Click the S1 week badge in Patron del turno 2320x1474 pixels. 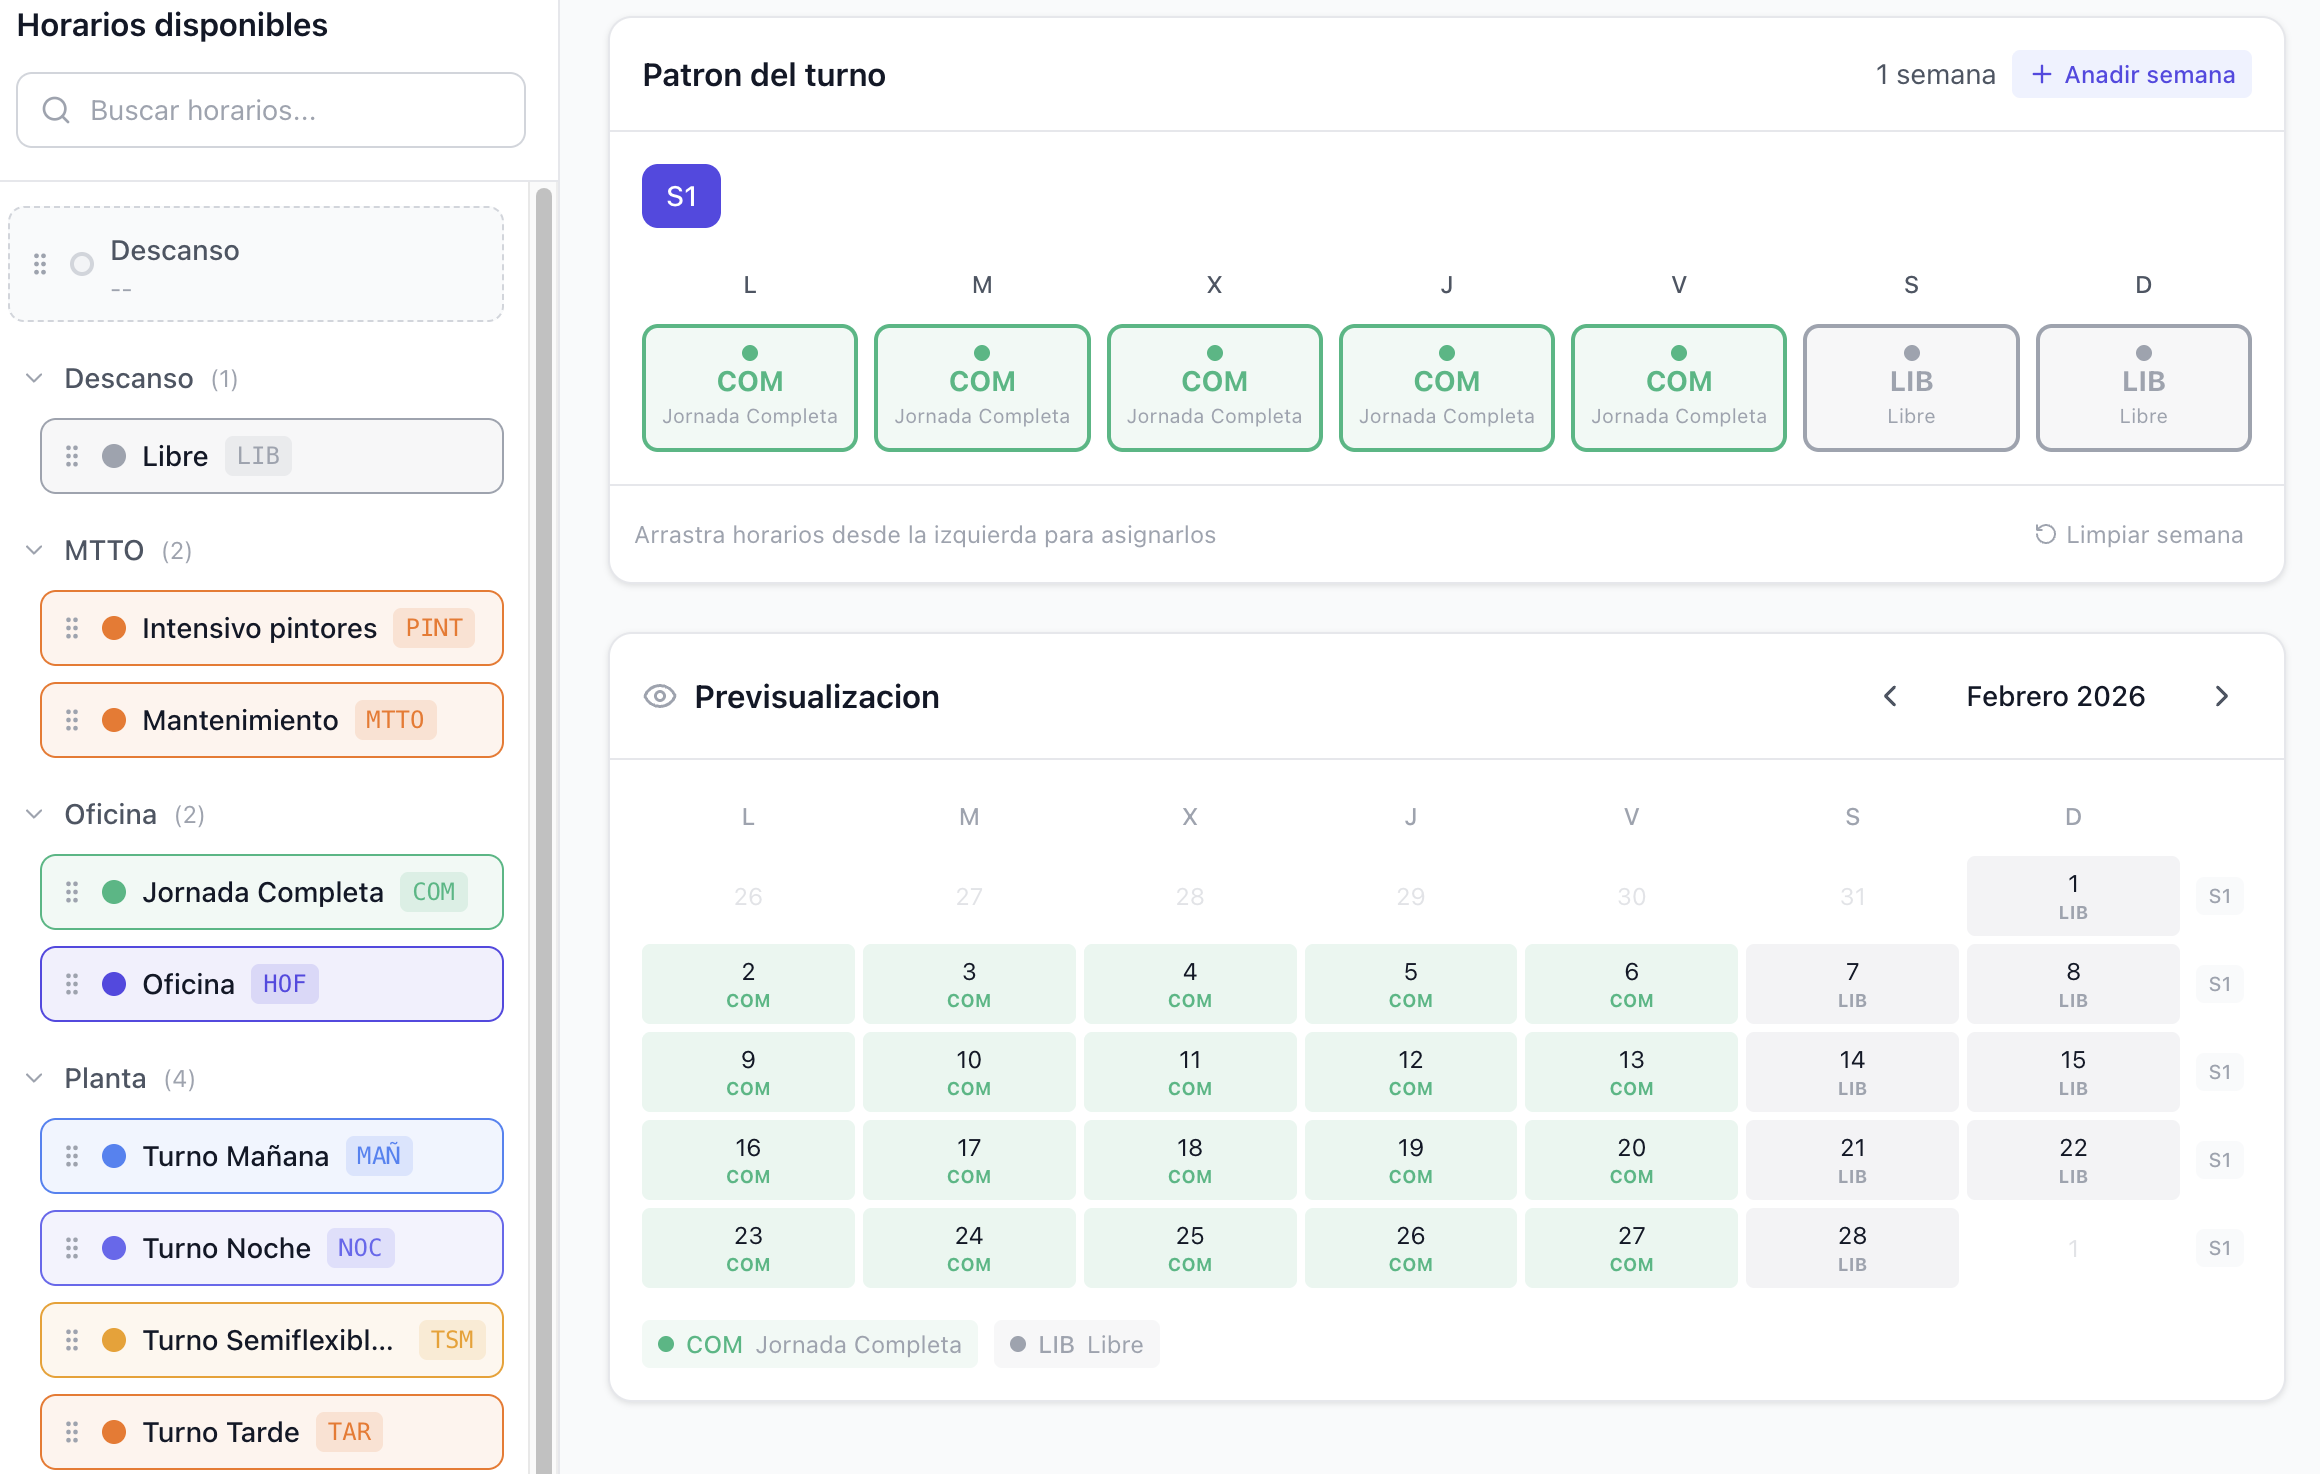[681, 196]
